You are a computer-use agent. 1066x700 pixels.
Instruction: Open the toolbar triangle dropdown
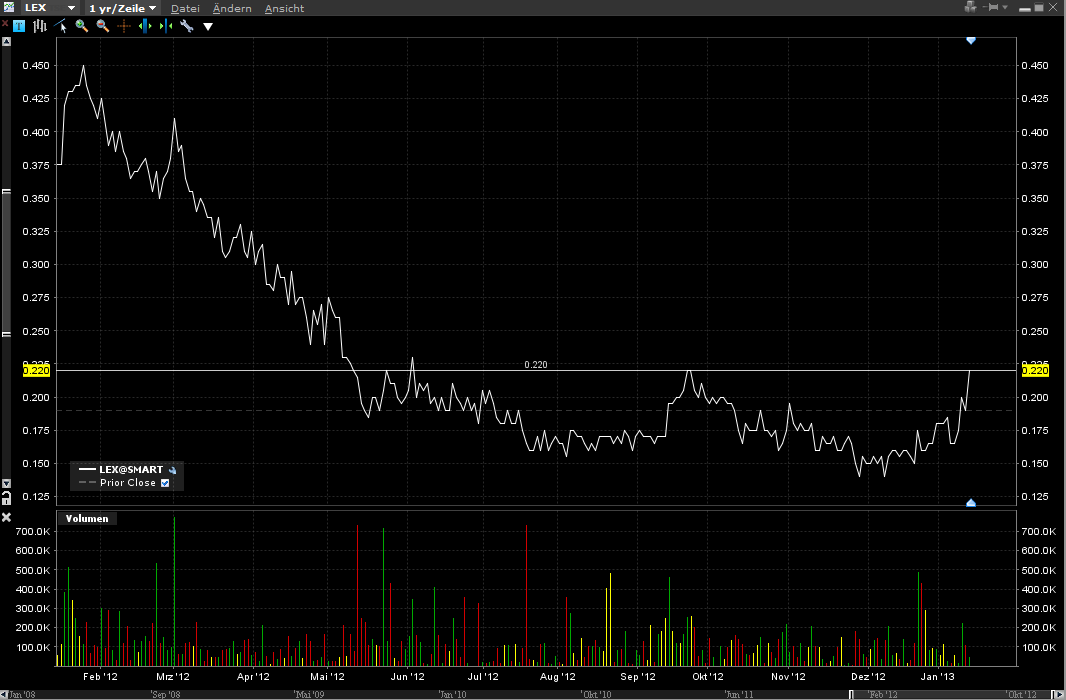tap(207, 25)
